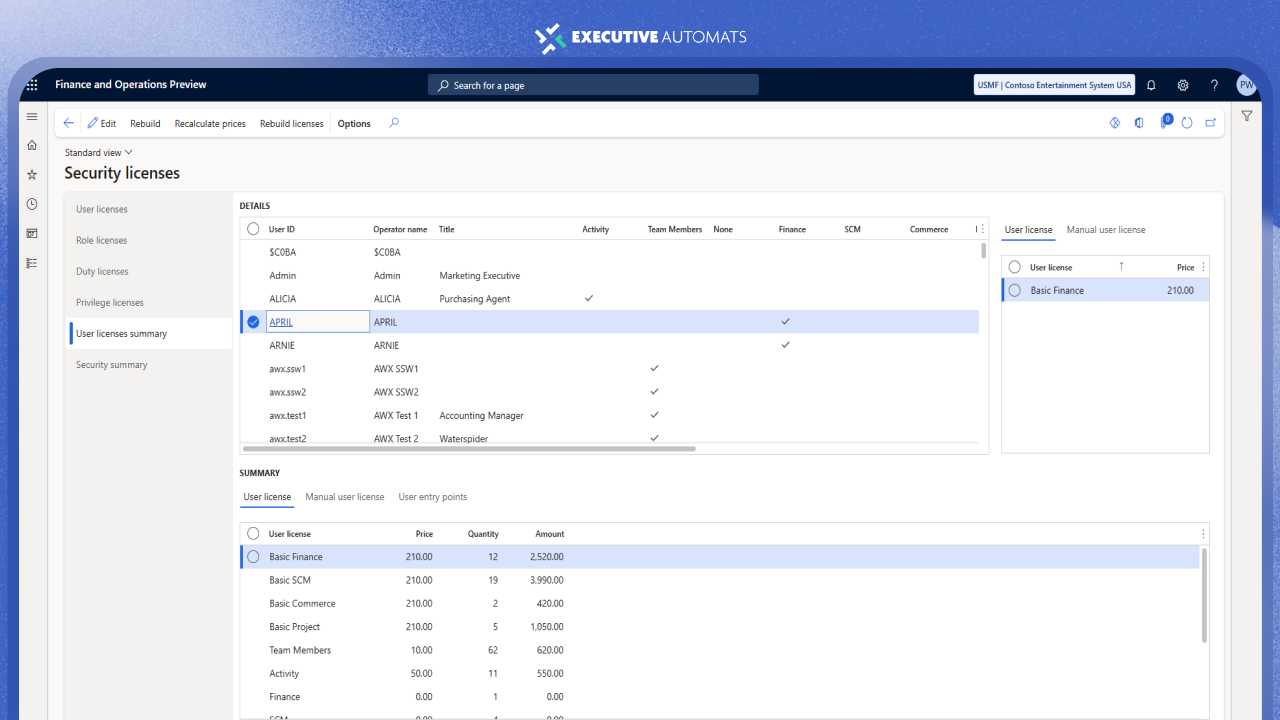
Task: Click the action pane search magnifier
Action: 394,123
